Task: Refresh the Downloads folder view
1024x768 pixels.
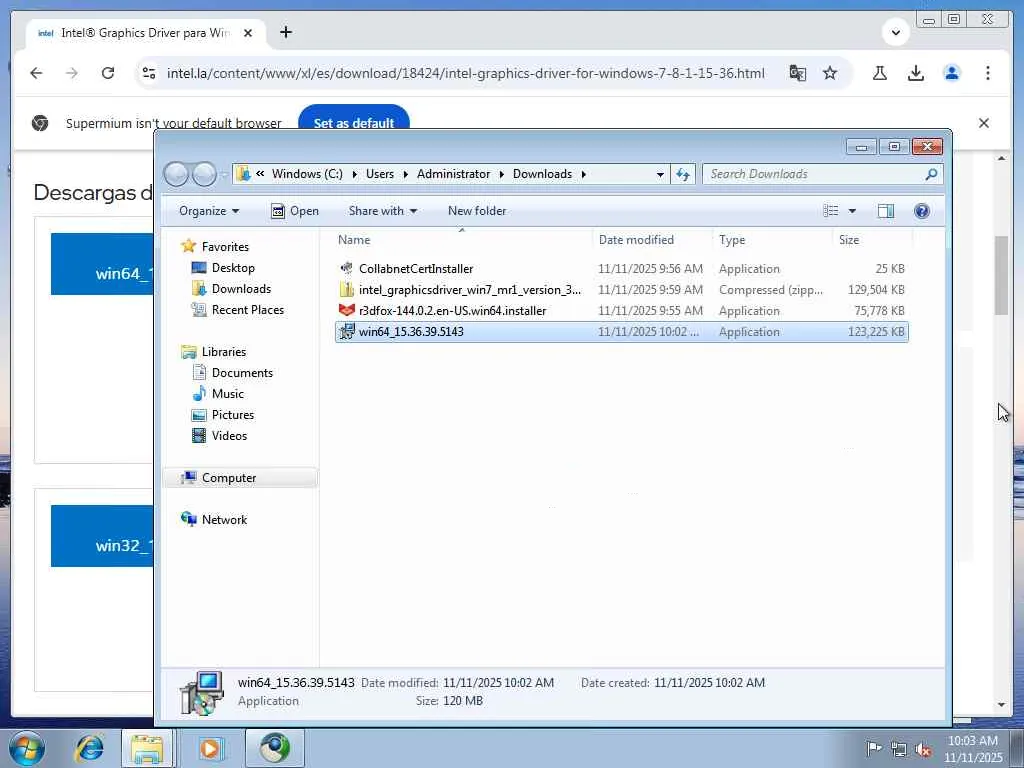Action: point(683,174)
